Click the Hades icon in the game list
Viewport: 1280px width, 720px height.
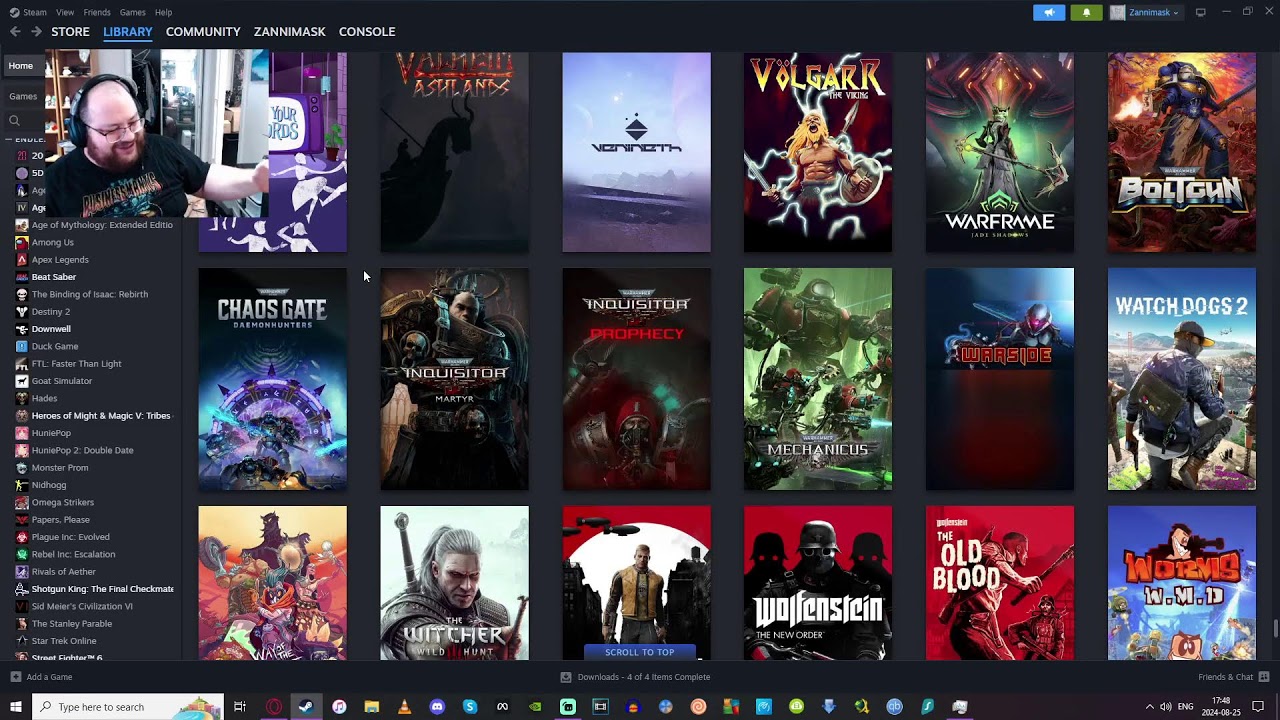click(22, 398)
